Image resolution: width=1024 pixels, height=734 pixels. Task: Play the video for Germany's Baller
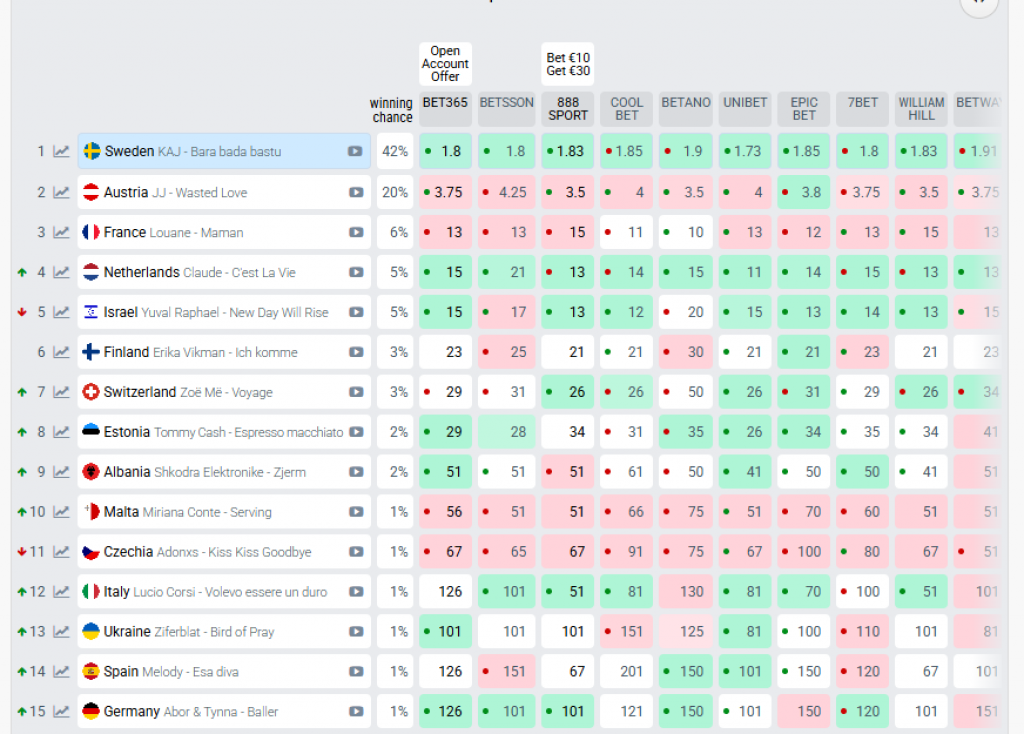pos(355,712)
